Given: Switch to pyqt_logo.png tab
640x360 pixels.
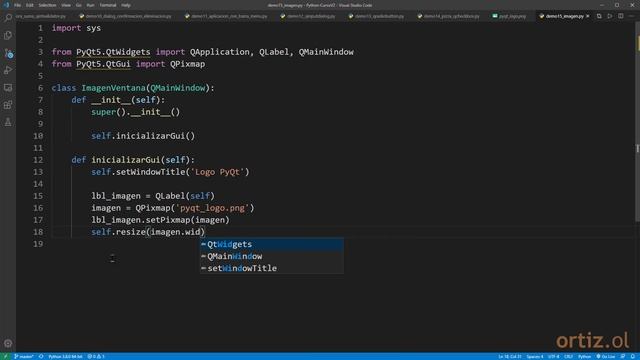Looking at the screenshot, I should pos(509,16).
